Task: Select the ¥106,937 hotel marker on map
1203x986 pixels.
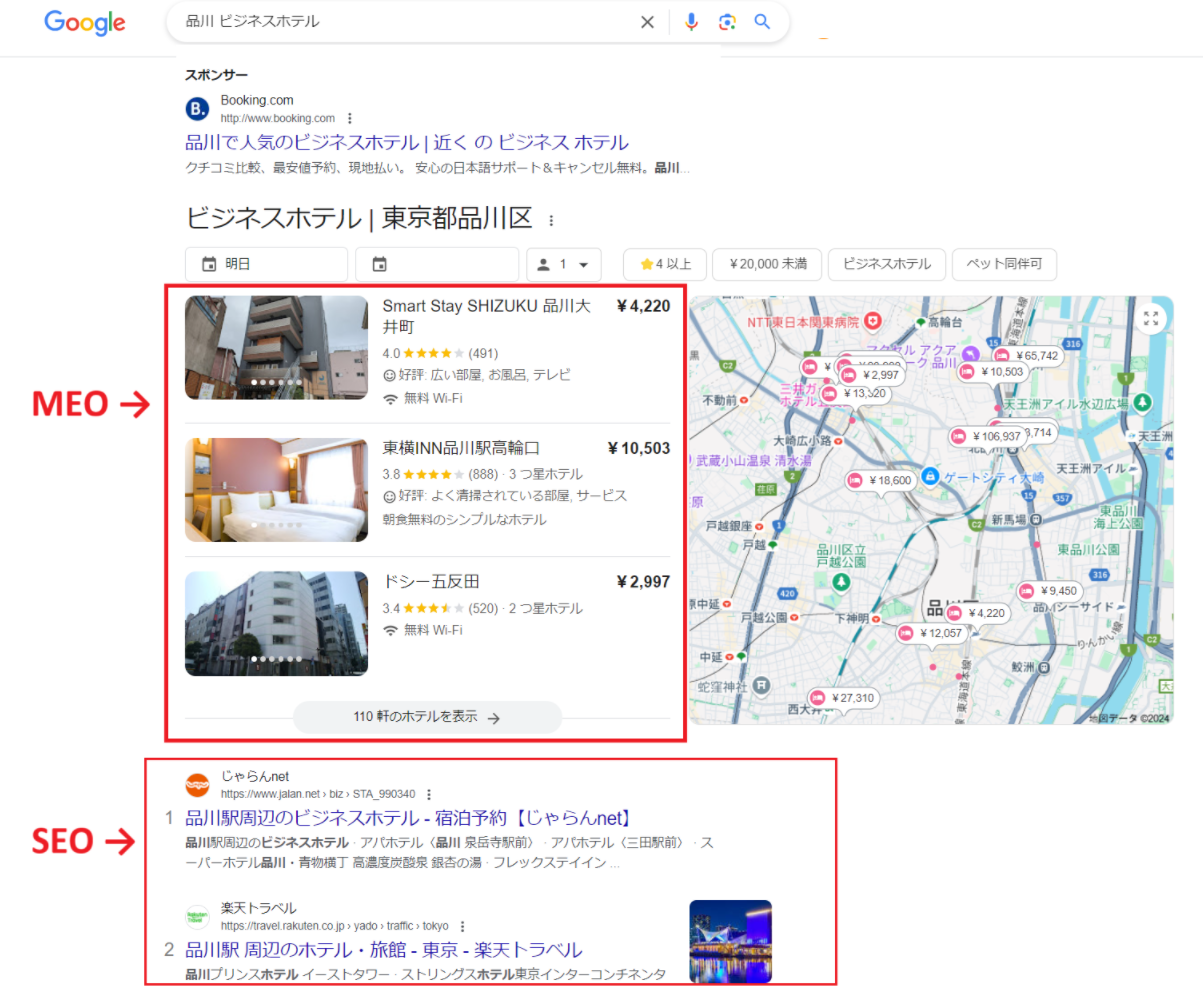Action: (987, 436)
